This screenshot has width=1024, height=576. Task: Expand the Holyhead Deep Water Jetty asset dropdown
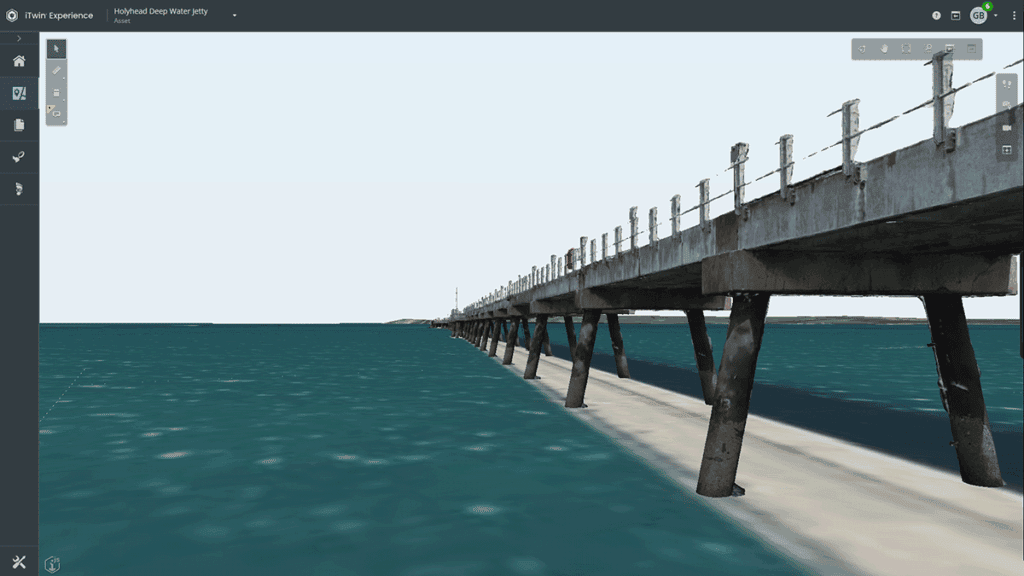click(234, 16)
